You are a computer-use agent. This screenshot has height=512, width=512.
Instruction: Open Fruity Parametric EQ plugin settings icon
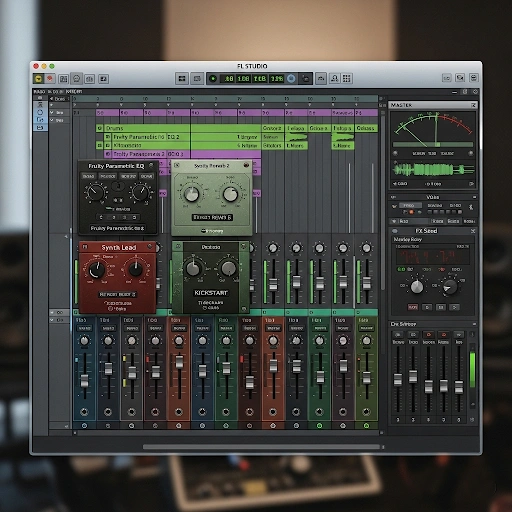coord(151,165)
